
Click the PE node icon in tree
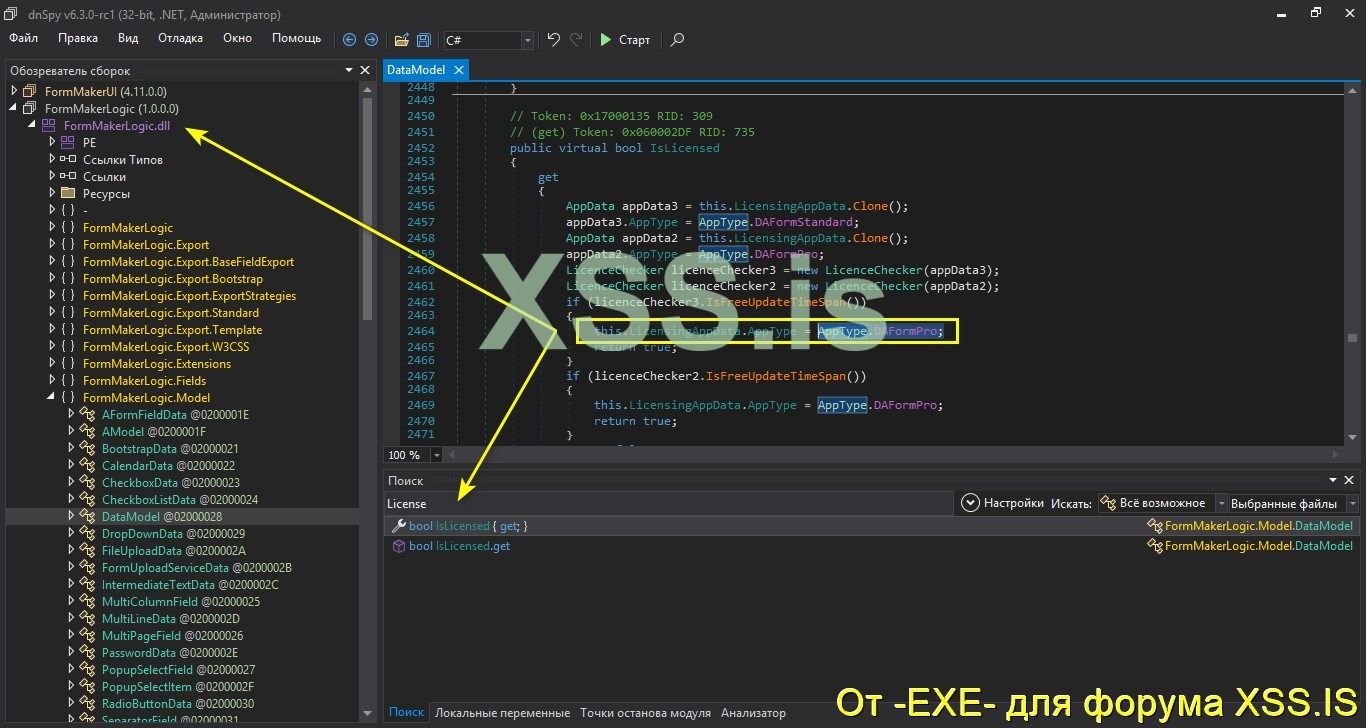pyautogui.click(x=67, y=142)
